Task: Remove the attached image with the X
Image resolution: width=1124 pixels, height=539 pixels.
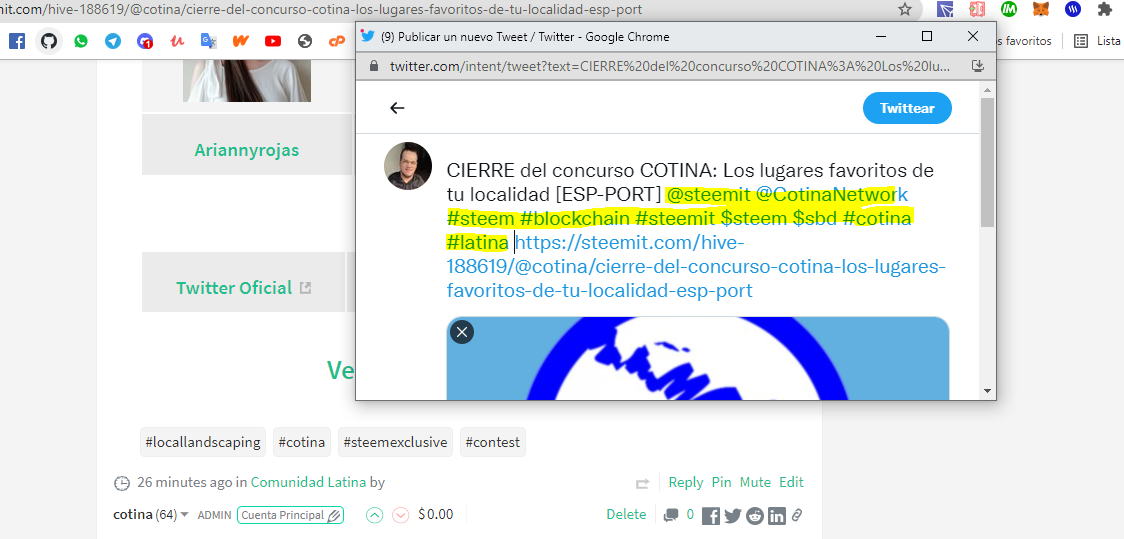Action: click(462, 332)
